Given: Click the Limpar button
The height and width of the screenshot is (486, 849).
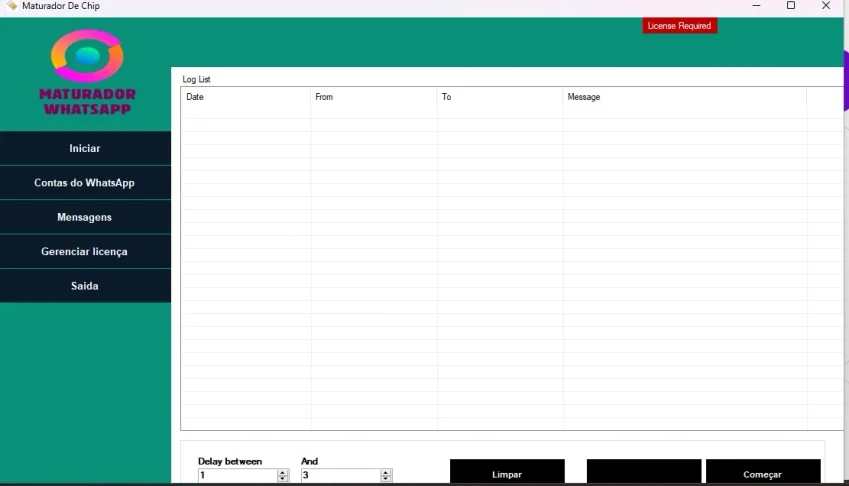Looking at the screenshot, I should pyautogui.click(x=507, y=472).
